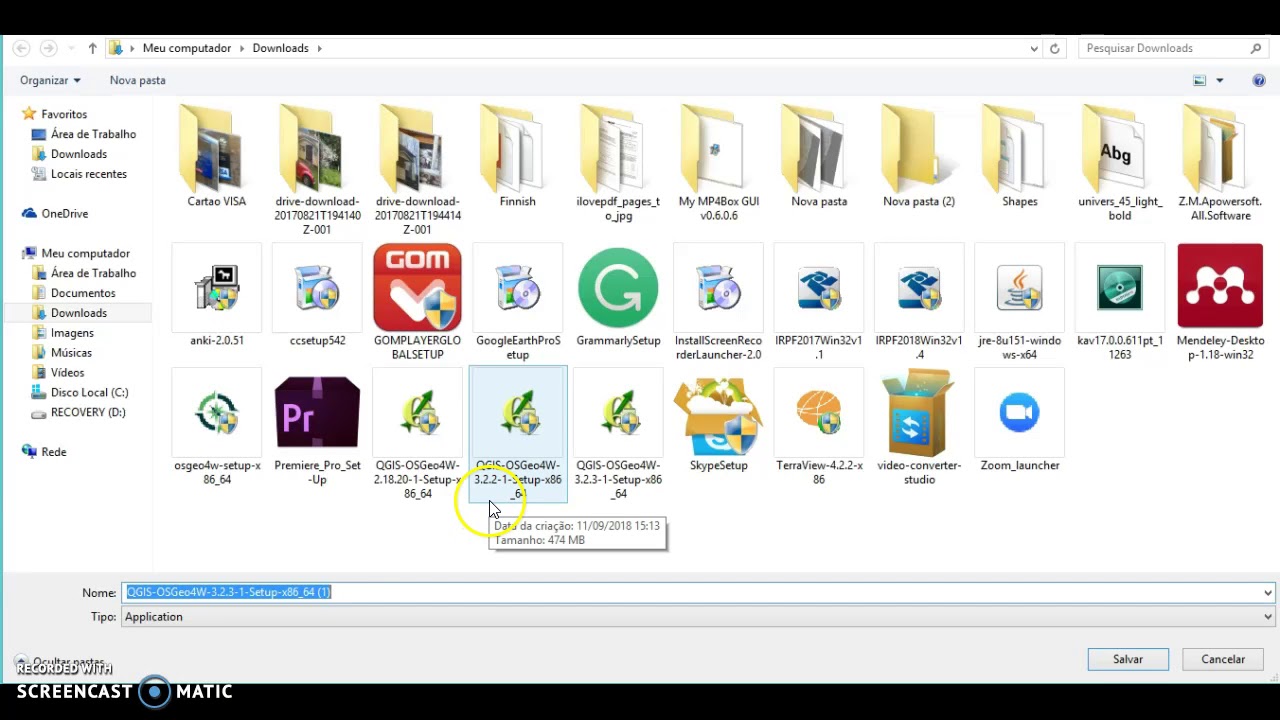Image resolution: width=1280 pixels, height=720 pixels.
Task: Click Downloads in the address path
Action: pos(280,48)
